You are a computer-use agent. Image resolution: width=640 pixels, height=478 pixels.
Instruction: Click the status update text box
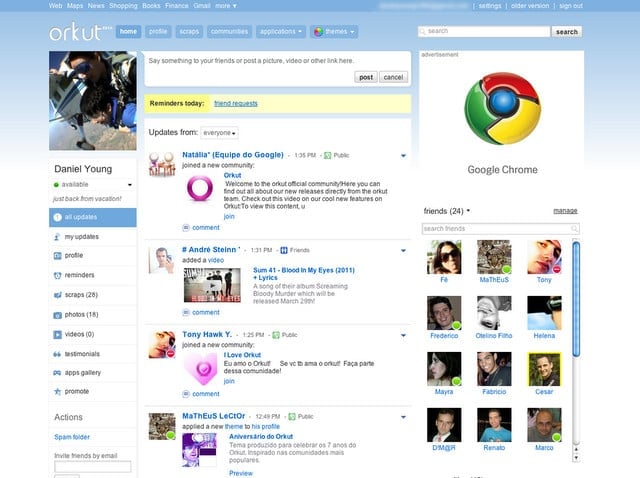[278, 61]
